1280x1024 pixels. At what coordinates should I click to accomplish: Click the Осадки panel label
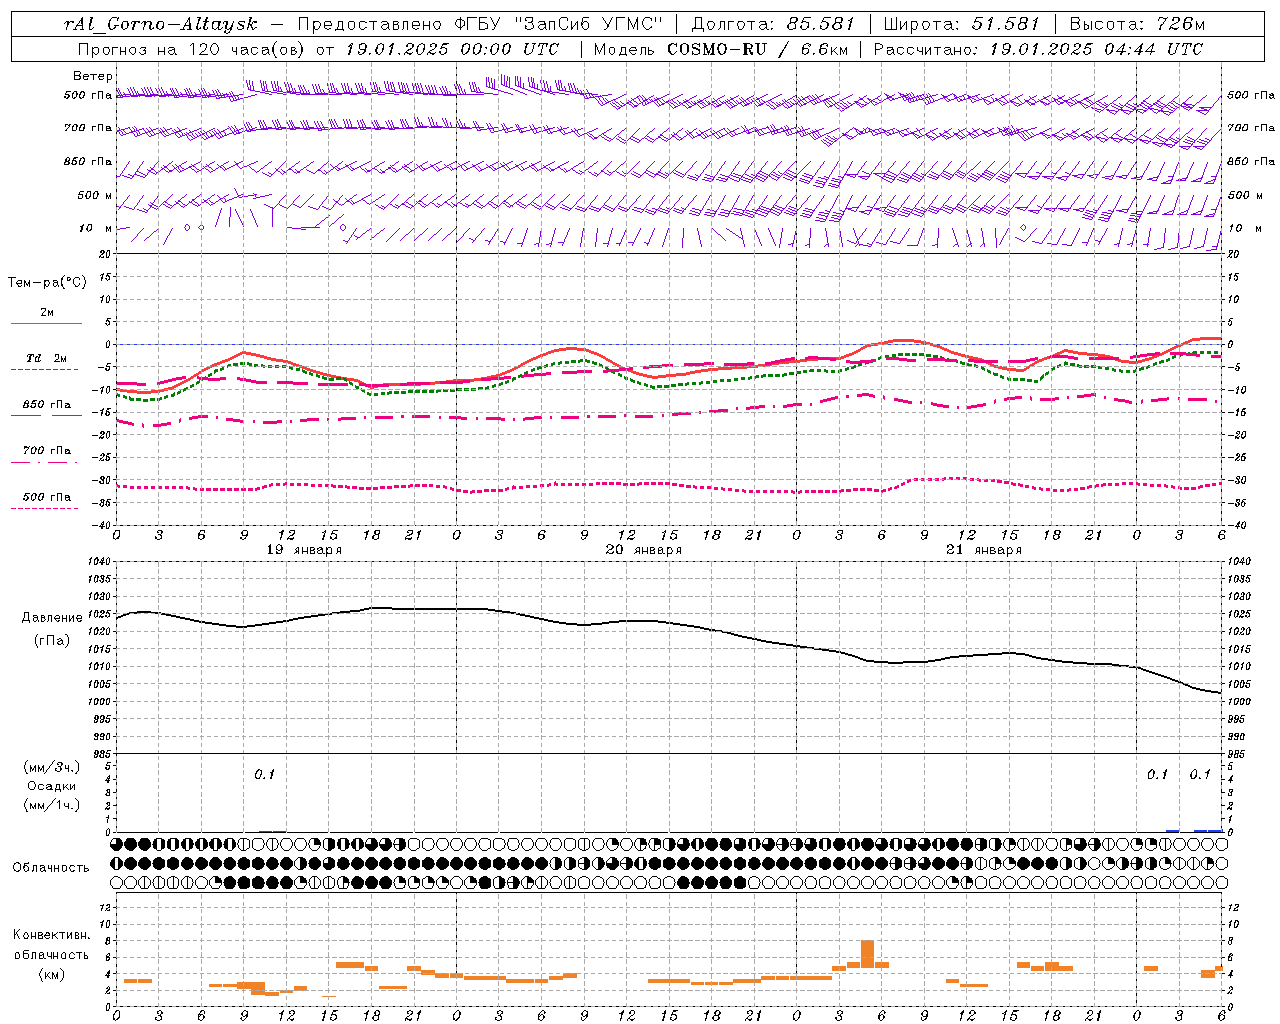click(52, 786)
